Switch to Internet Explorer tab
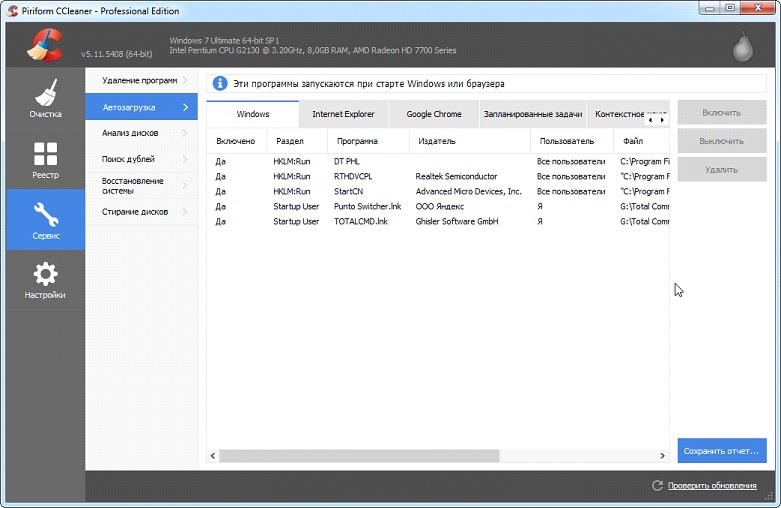The height and width of the screenshot is (508, 781). click(343, 114)
